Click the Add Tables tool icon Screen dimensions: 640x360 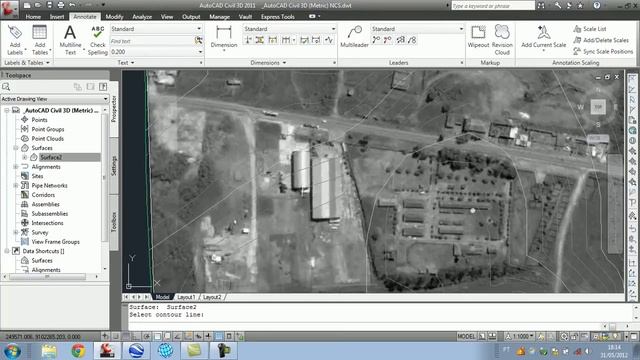(40, 40)
